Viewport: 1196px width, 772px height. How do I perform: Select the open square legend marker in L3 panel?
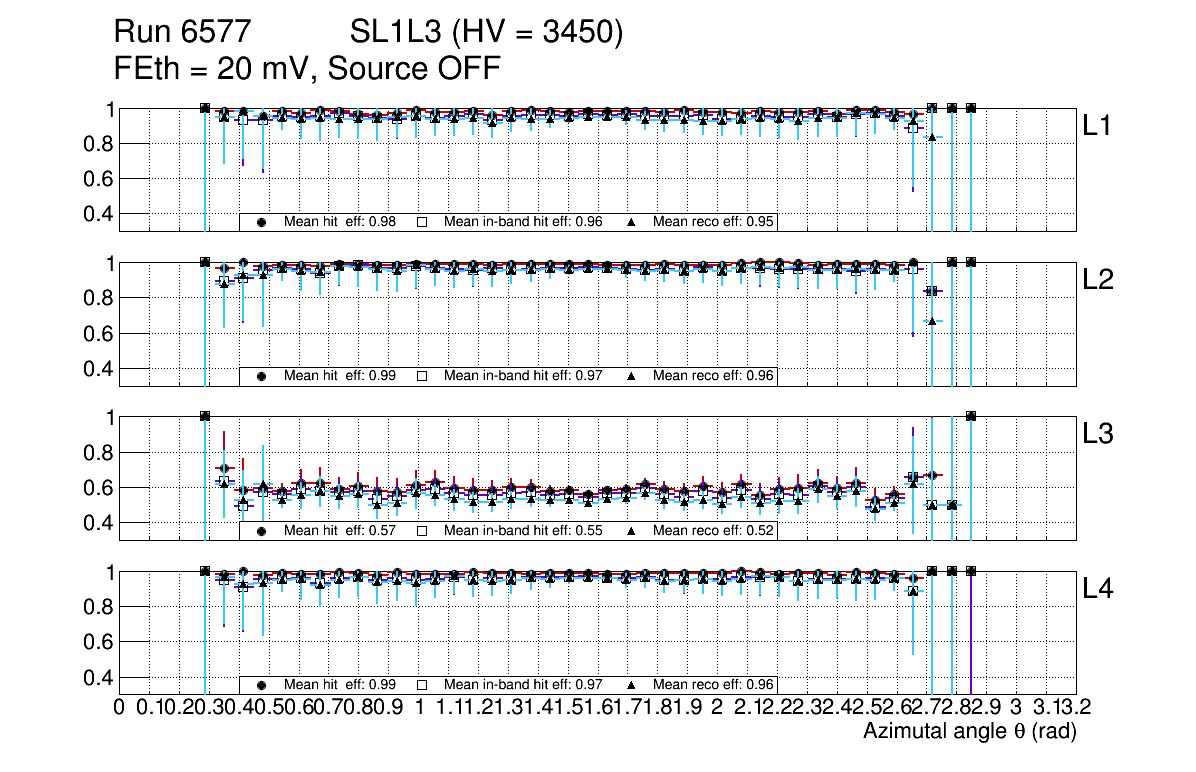pyautogui.click(x=422, y=531)
